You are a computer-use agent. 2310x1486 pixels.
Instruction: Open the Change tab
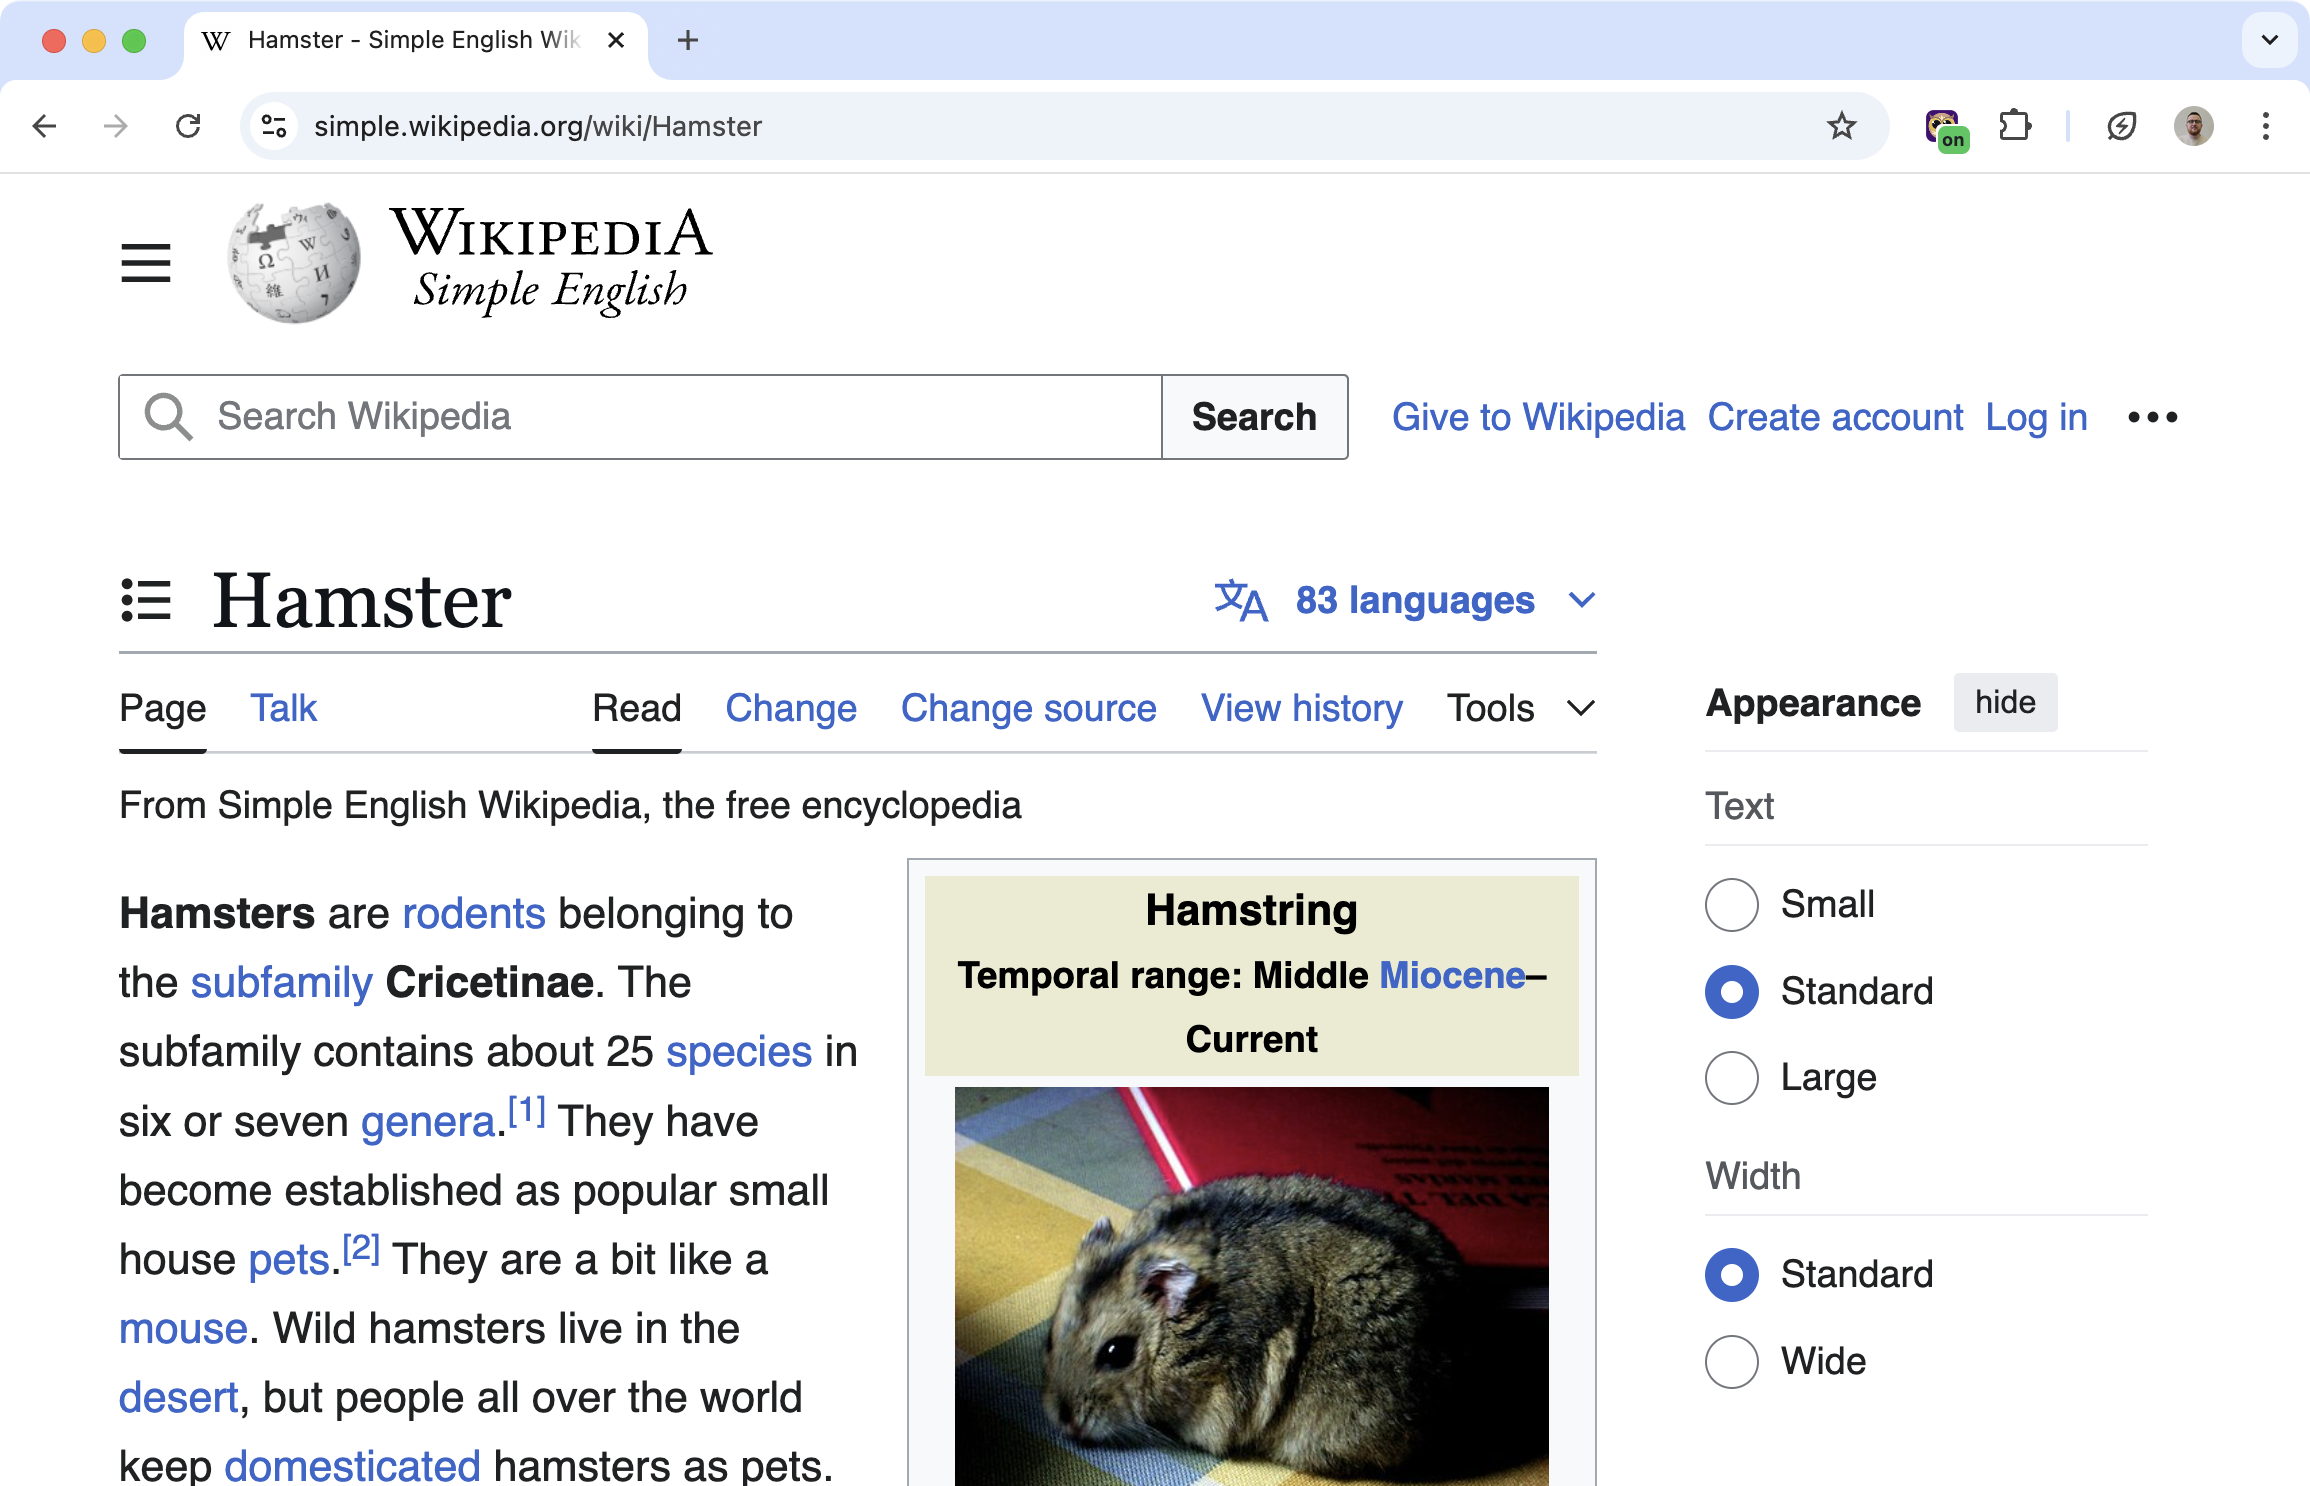pyautogui.click(x=791, y=708)
